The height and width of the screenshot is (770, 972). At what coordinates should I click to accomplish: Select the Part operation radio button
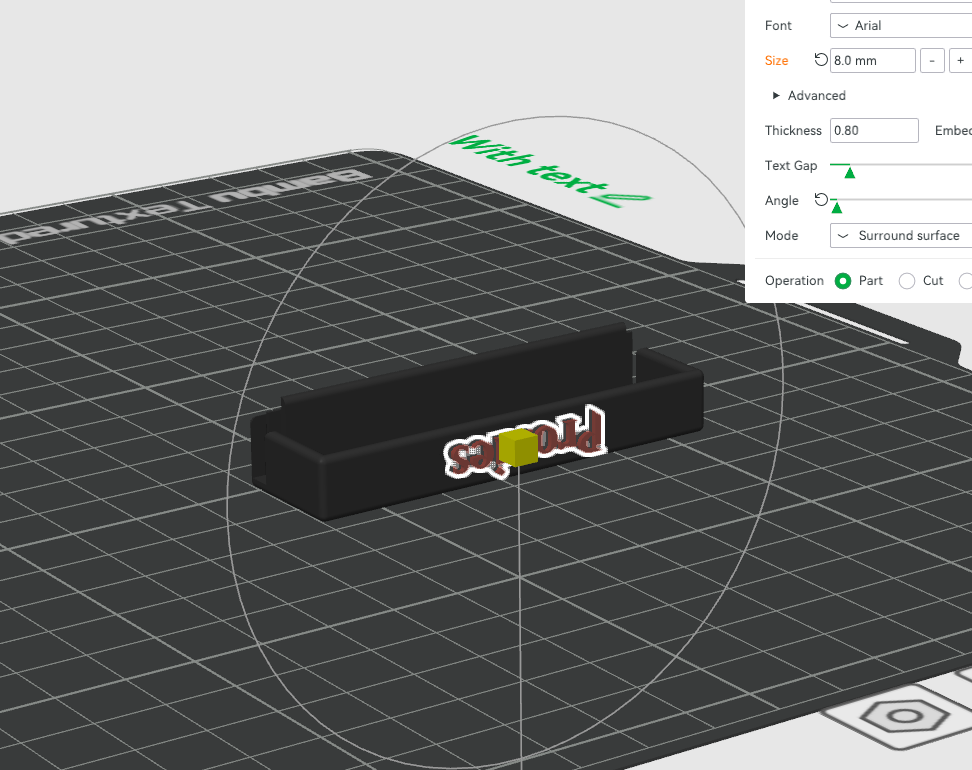point(842,281)
